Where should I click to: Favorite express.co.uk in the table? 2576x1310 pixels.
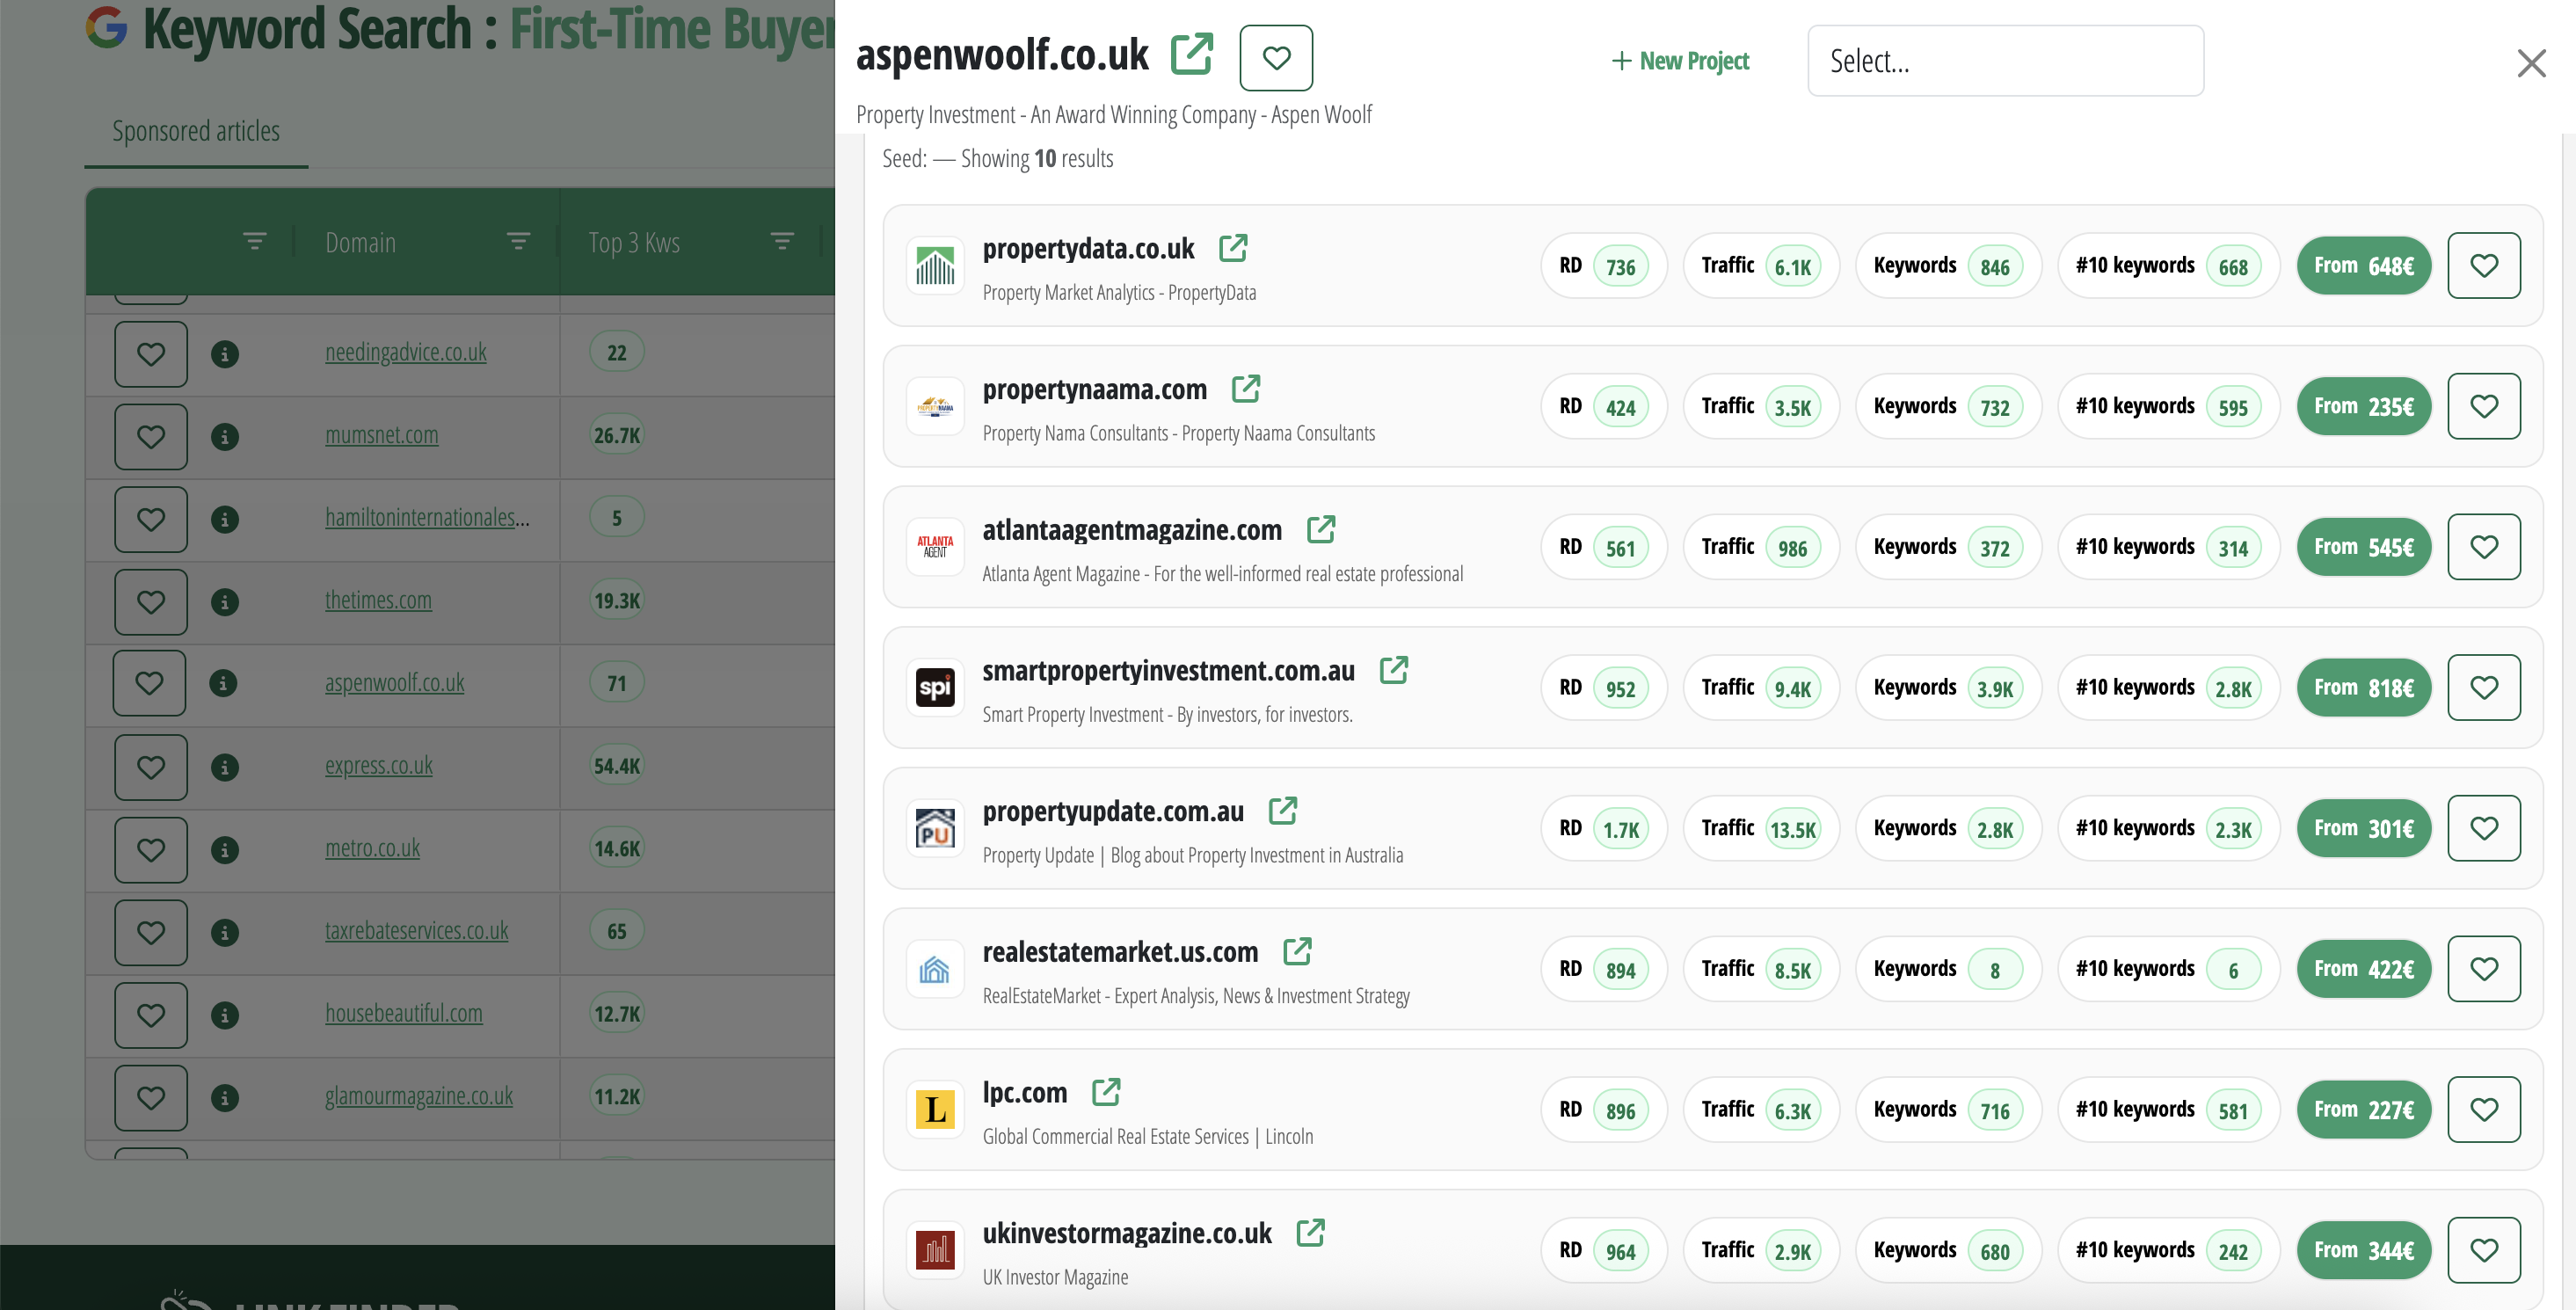point(151,767)
